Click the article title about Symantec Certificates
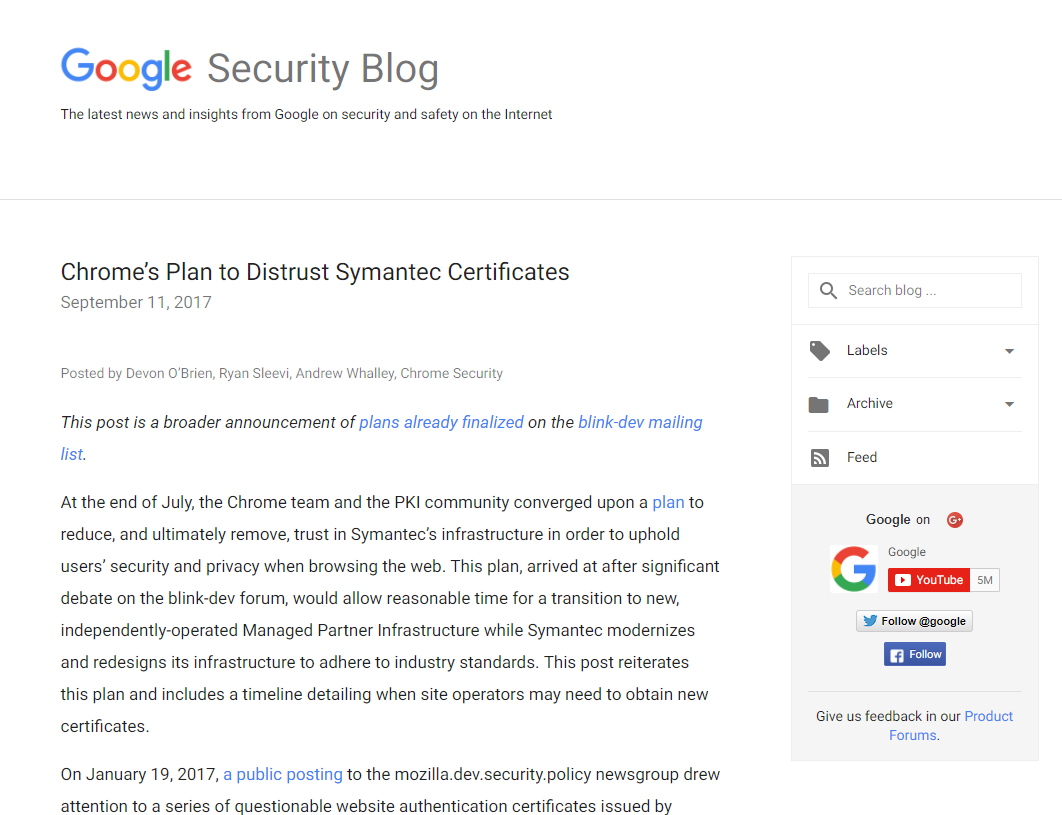The height and width of the screenshot is (815, 1062). (315, 272)
